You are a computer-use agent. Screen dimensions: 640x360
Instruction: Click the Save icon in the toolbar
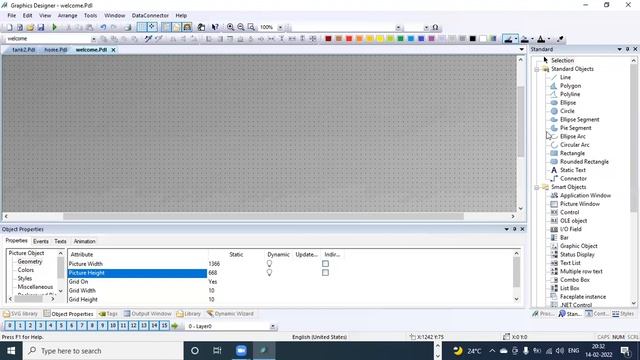41,27
